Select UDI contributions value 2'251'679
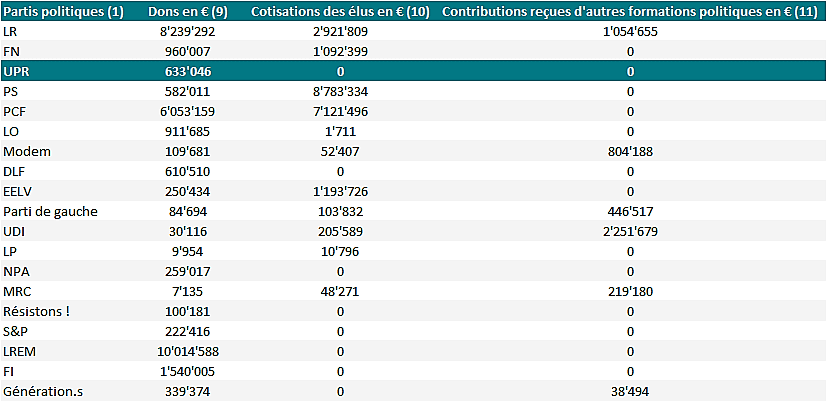Screen dimensions: 827x401 [630, 231]
